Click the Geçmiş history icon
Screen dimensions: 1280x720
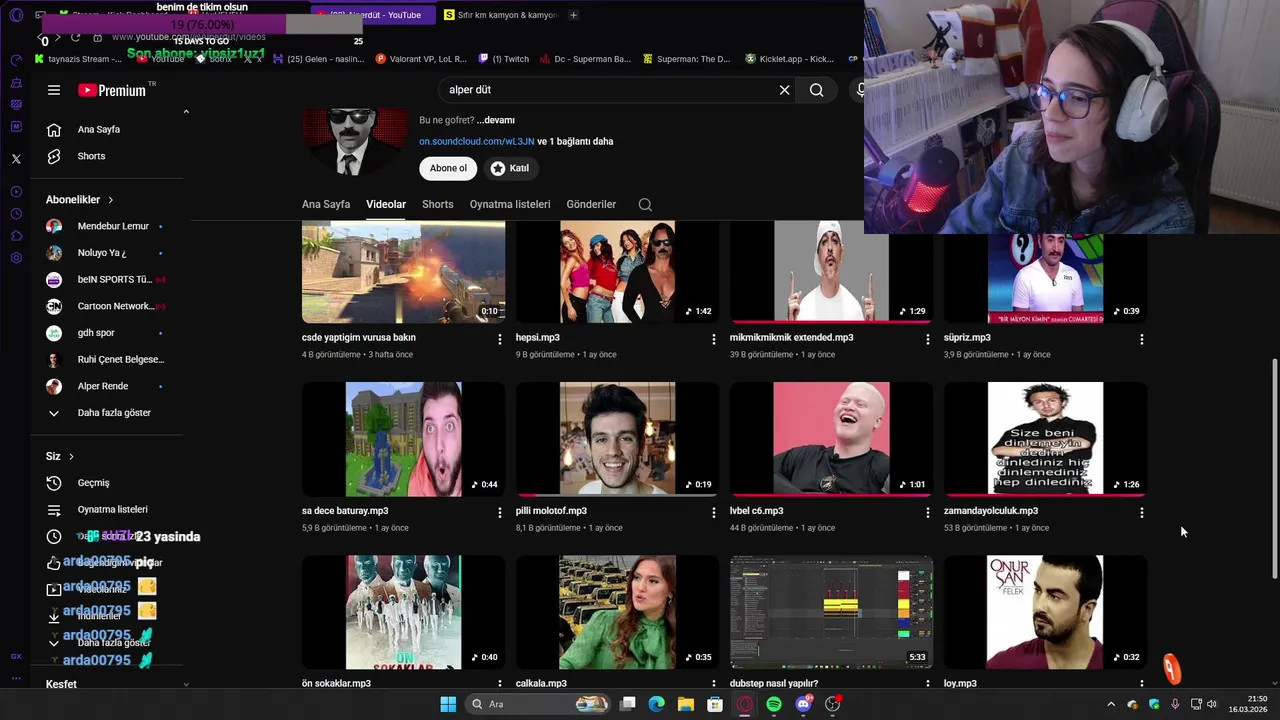pos(54,483)
